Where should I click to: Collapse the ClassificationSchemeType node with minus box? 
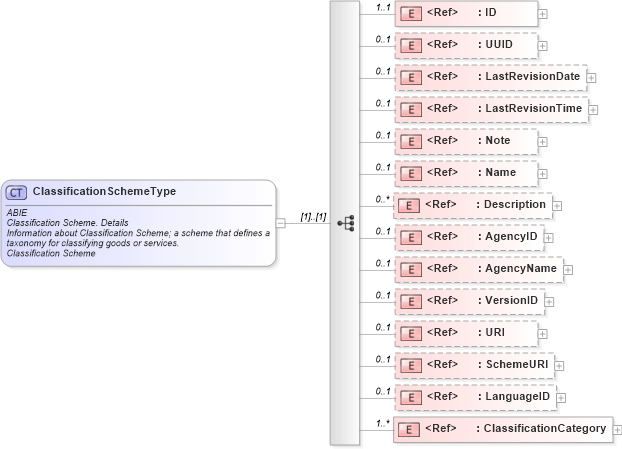[280, 223]
